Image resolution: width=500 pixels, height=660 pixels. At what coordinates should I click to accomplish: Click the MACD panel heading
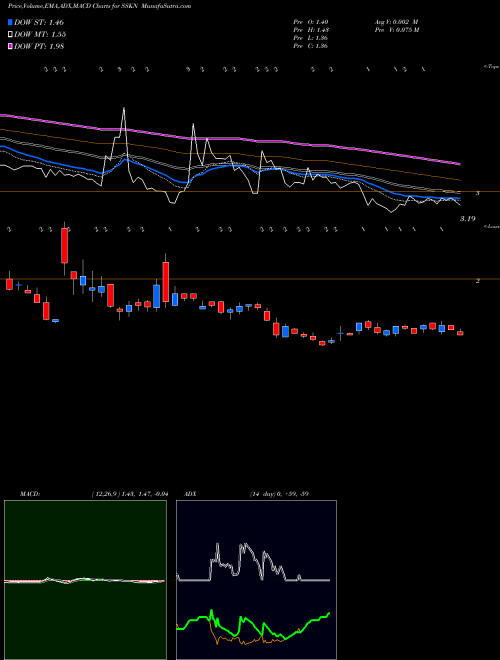click(x=30, y=494)
